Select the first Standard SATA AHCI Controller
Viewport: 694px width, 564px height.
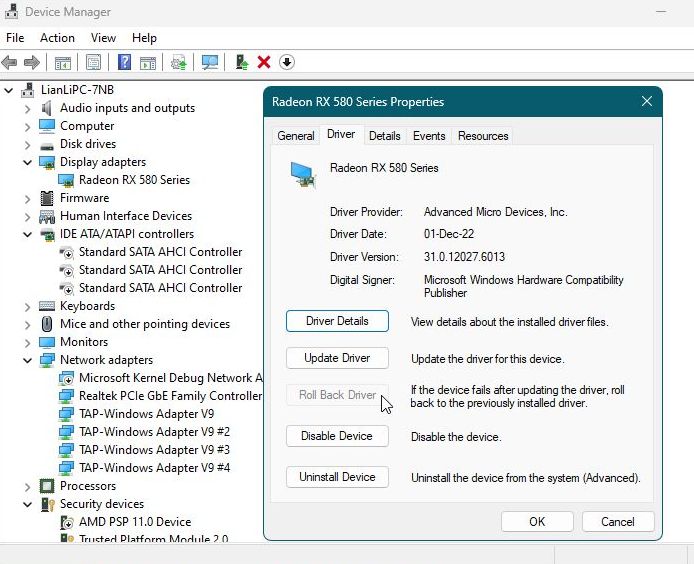pyautogui.click(x=160, y=252)
